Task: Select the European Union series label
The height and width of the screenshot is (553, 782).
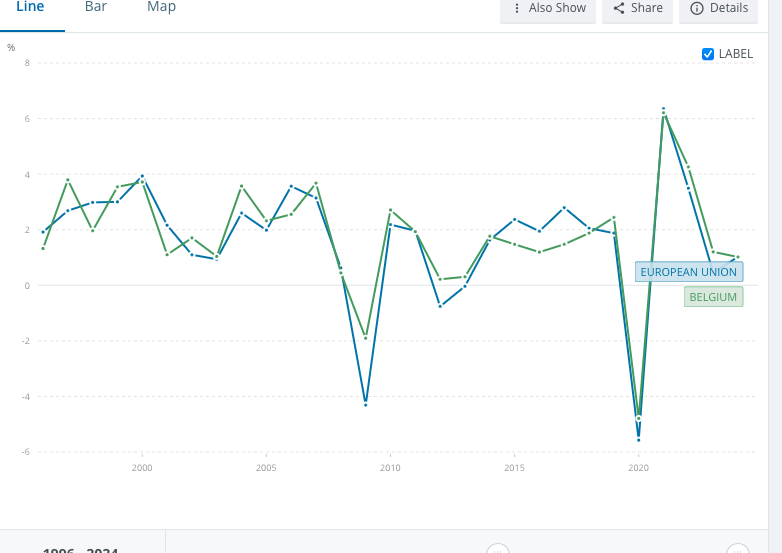Action: pyautogui.click(x=688, y=272)
